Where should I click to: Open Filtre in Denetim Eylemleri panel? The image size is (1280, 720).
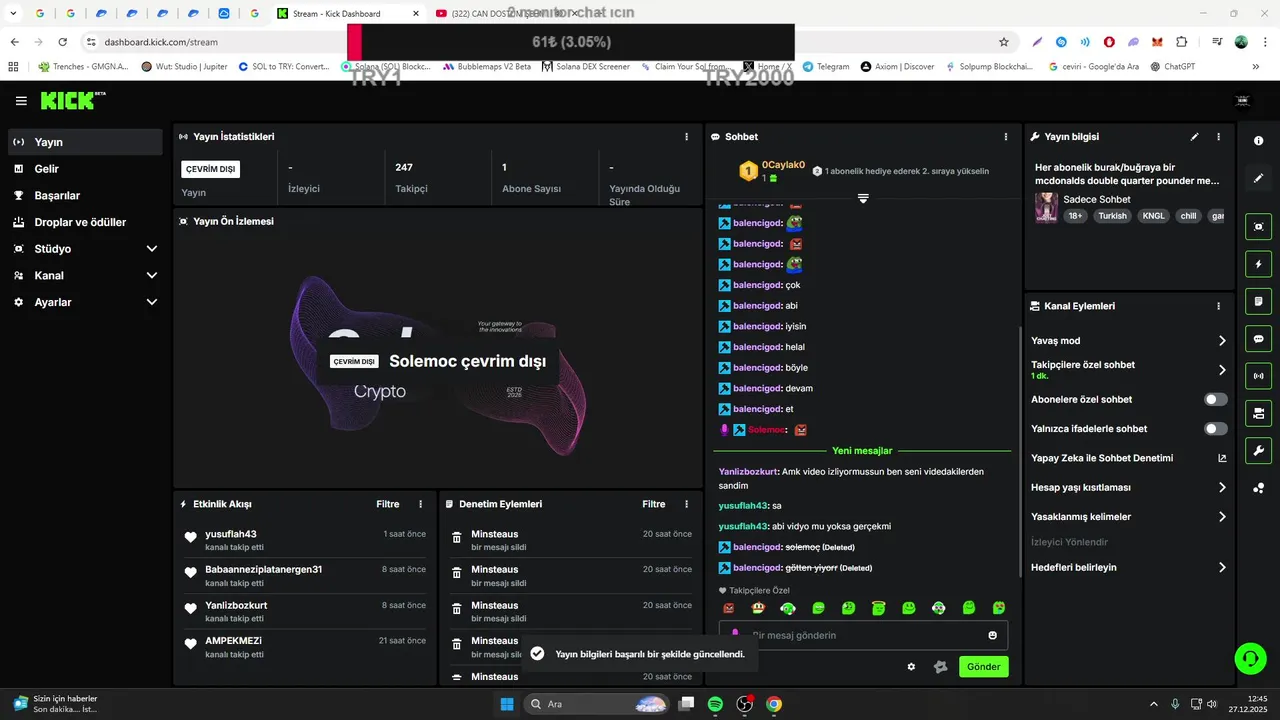653,504
